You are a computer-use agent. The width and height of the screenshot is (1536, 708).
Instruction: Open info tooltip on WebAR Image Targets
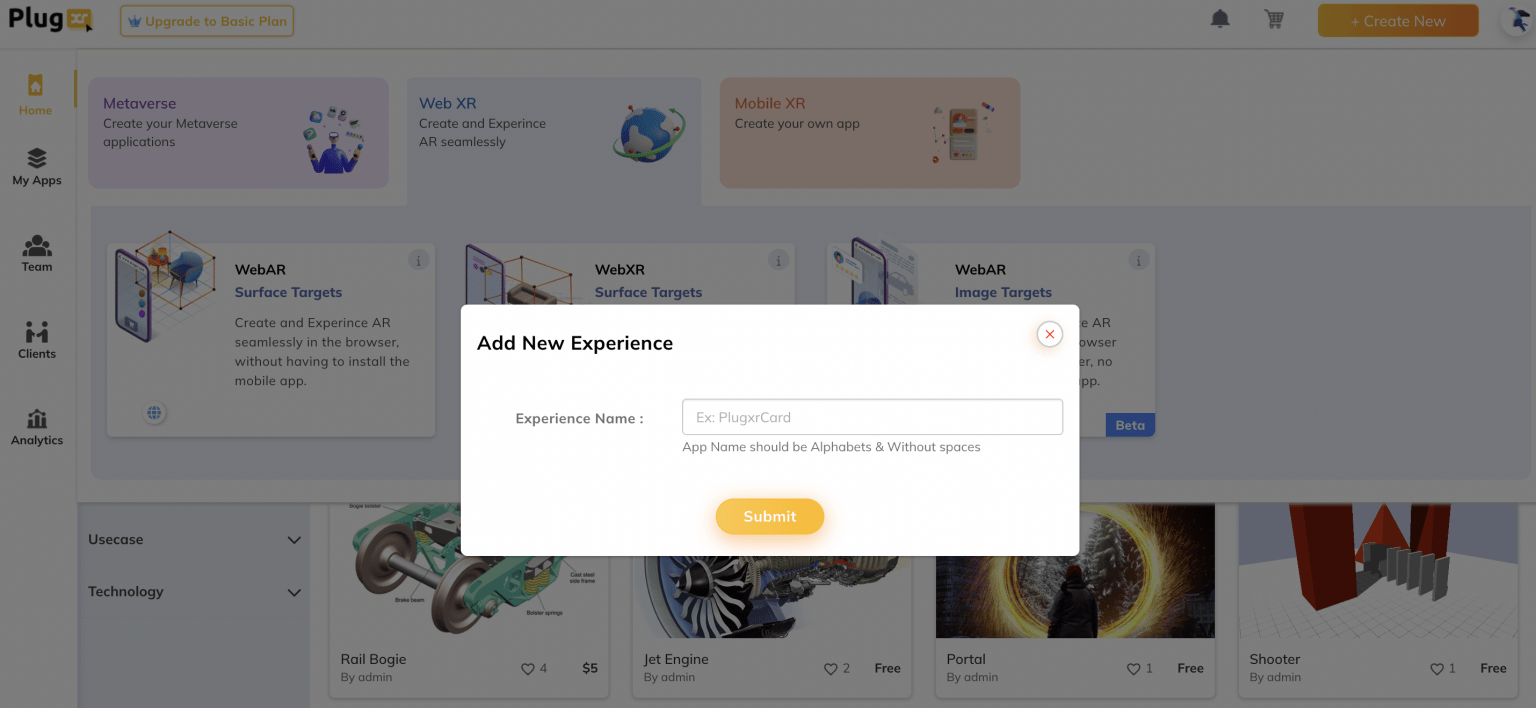(x=1138, y=259)
